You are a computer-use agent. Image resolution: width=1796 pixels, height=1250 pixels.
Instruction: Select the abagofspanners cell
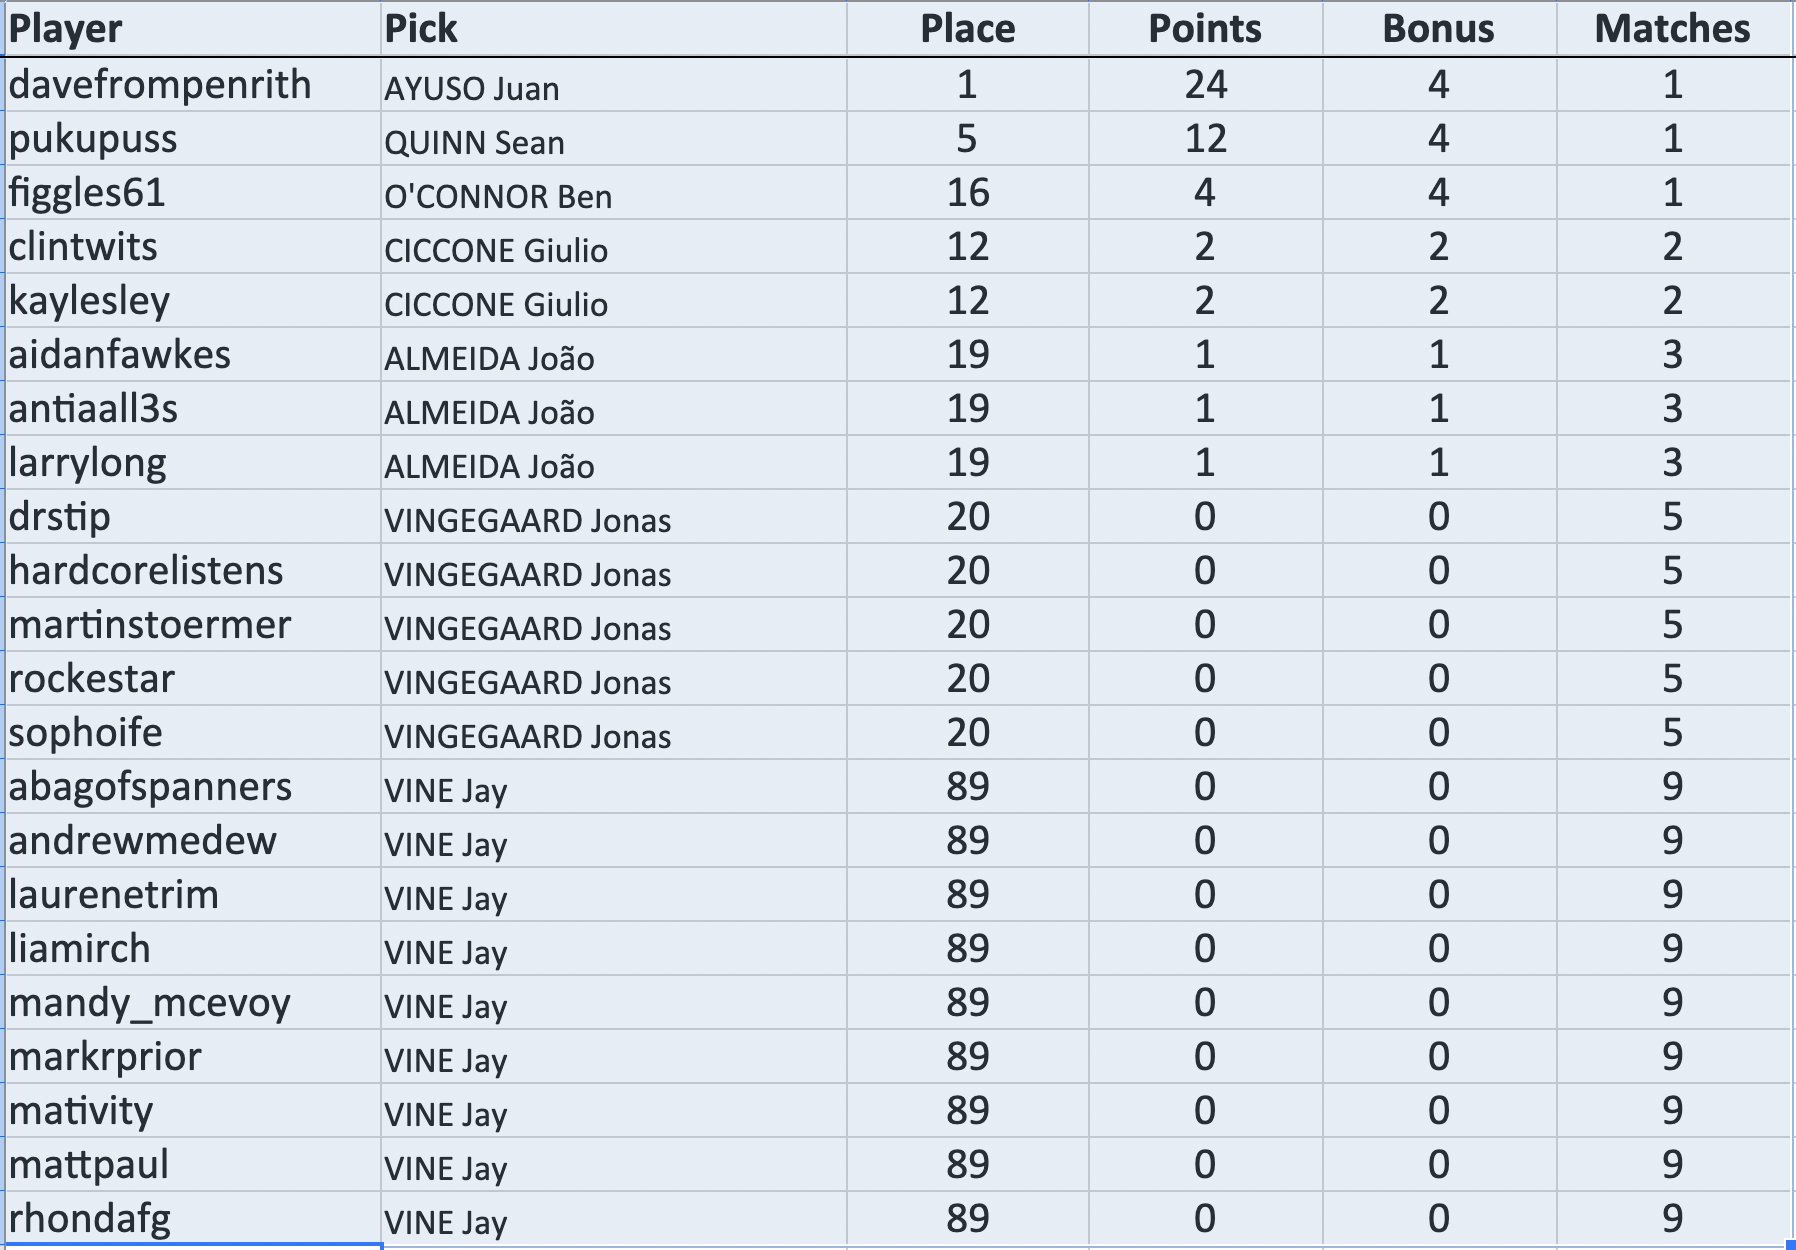click(x=150, y=787)
